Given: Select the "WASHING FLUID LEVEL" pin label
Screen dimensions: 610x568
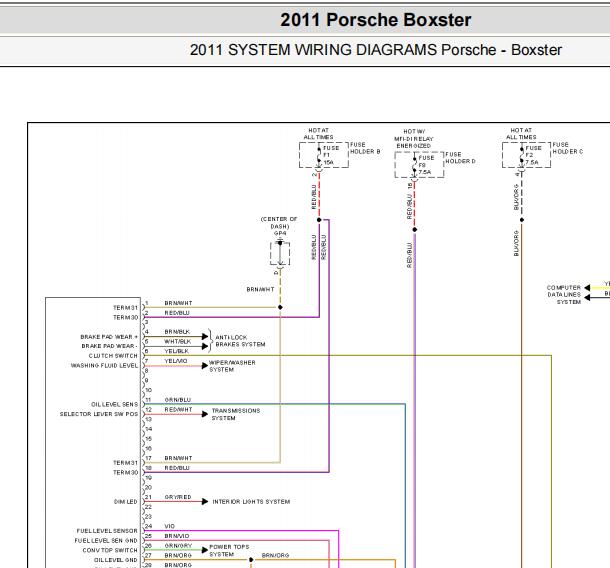Looking at the screenshot, I should point(104,366).
